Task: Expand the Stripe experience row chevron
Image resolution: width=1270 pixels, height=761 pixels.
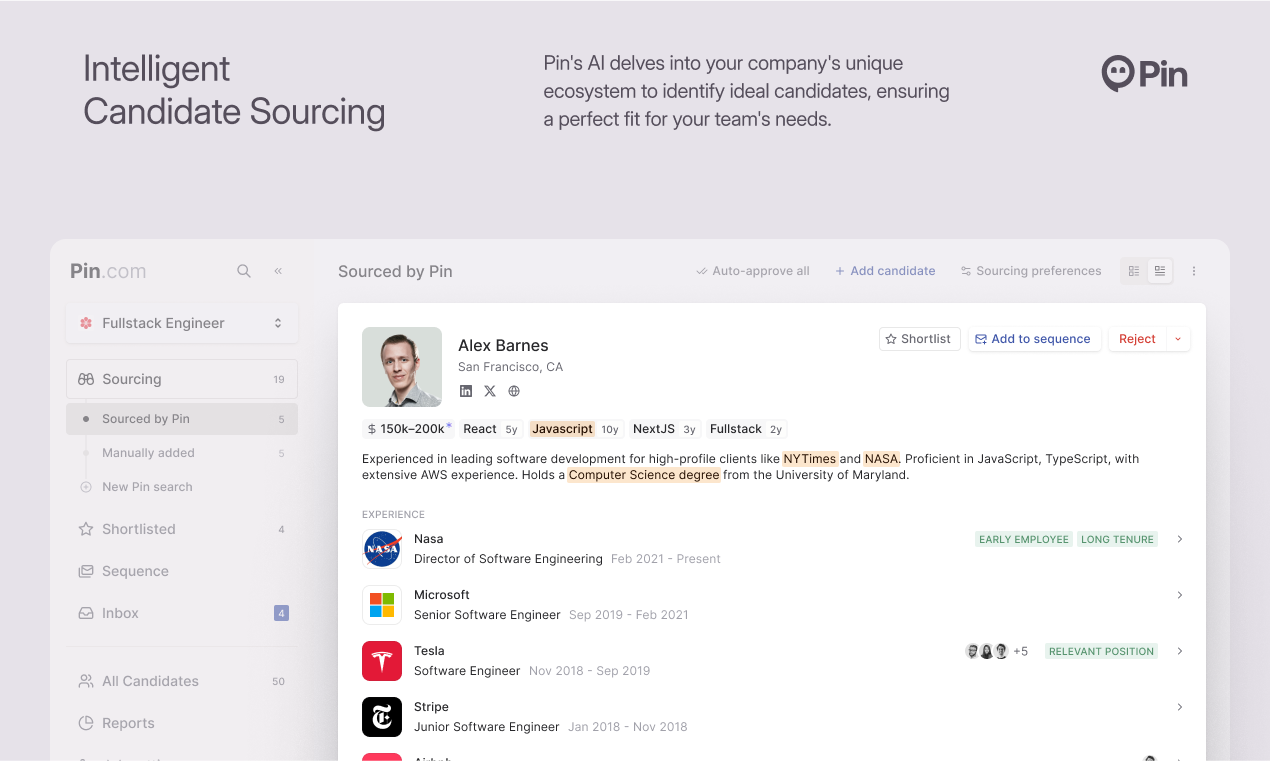Action: tap(1180, 707)
